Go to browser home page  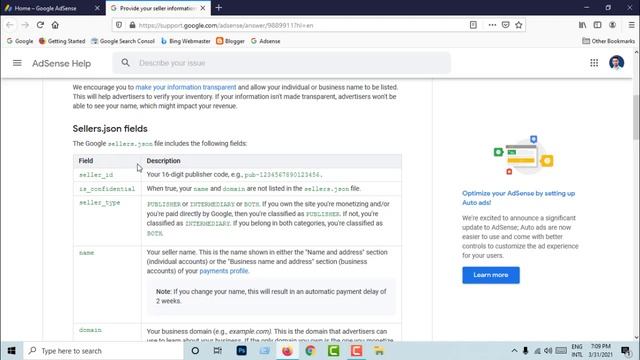55,25
